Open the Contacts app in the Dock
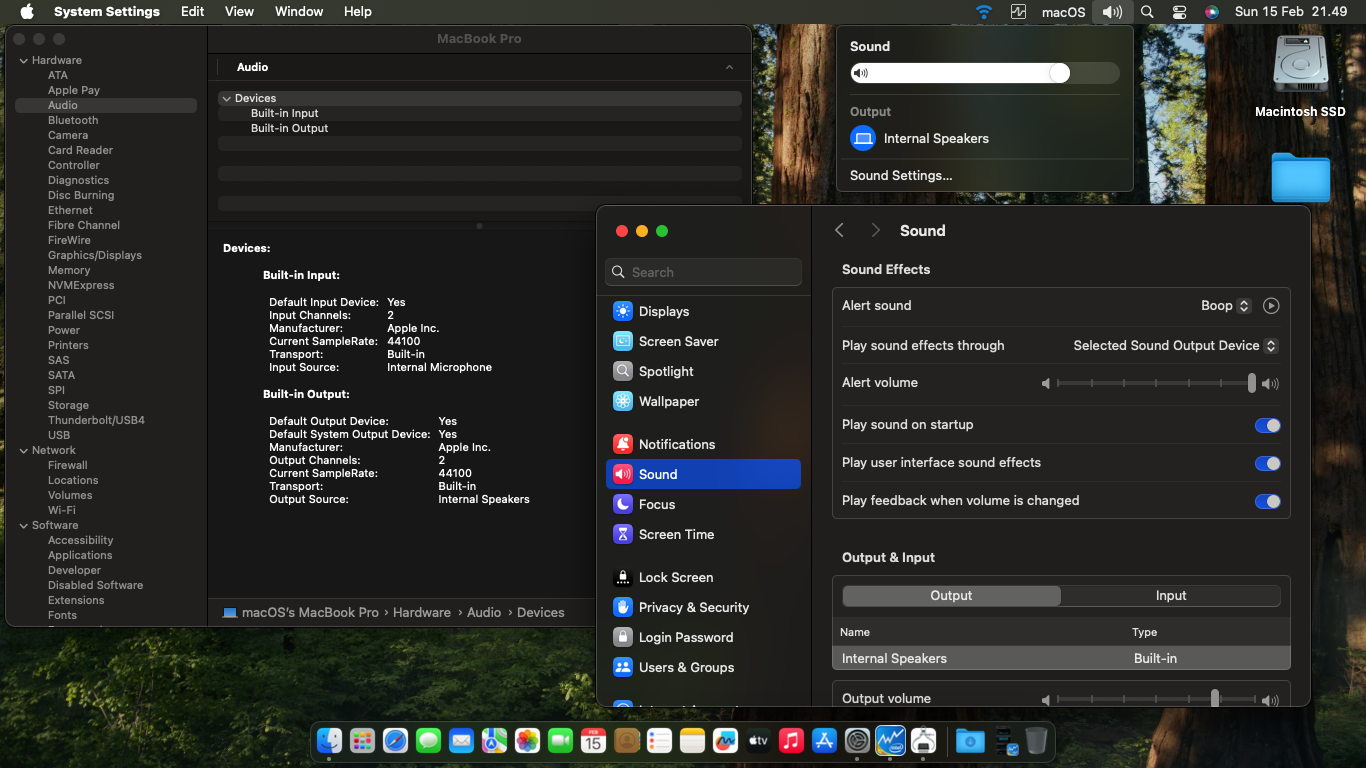The width and height of the screenshot is (1366, 768). click(x=626, y=741)
